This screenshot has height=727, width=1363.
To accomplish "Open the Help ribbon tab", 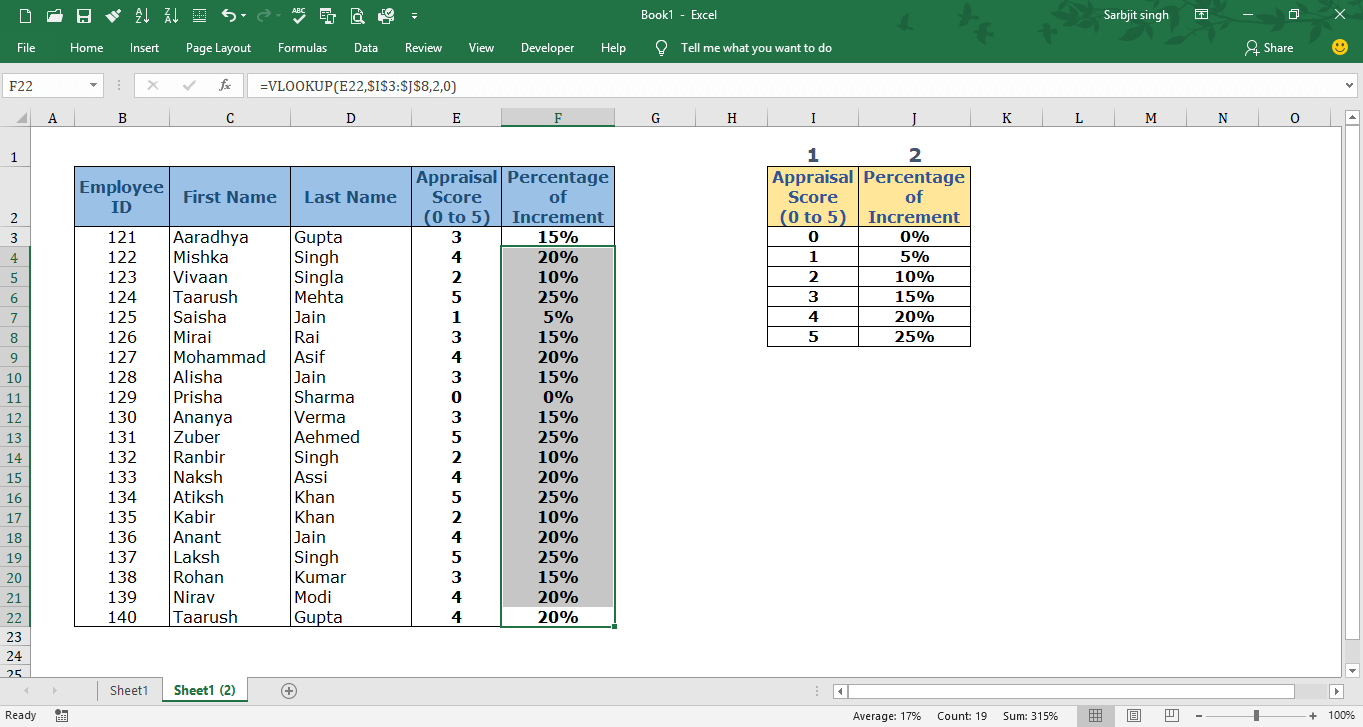I will click(613, 48).
